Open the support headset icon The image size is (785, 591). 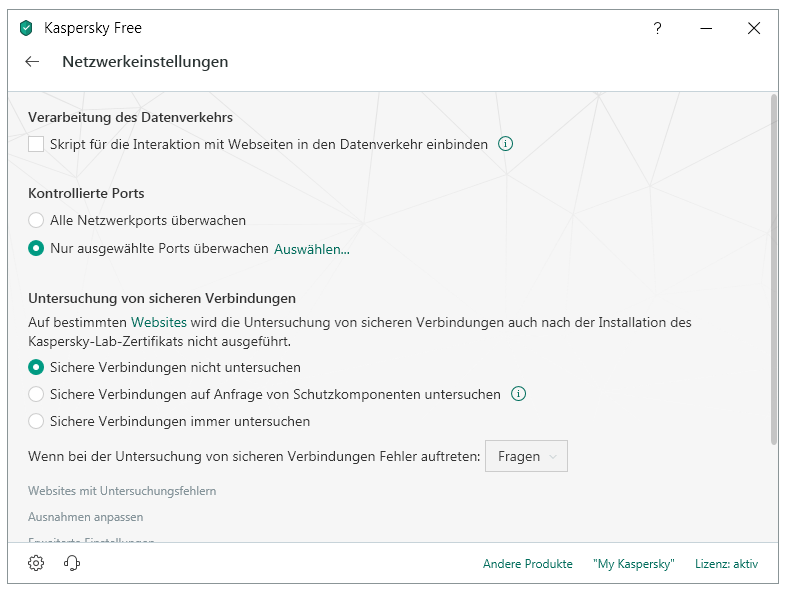(x=71, y=563)
